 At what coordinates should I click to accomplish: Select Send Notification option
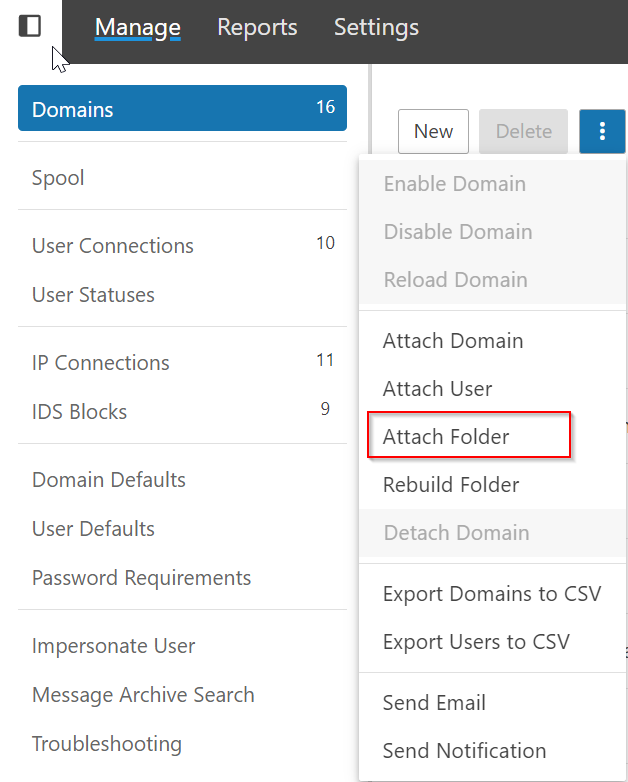coord(464,751)
